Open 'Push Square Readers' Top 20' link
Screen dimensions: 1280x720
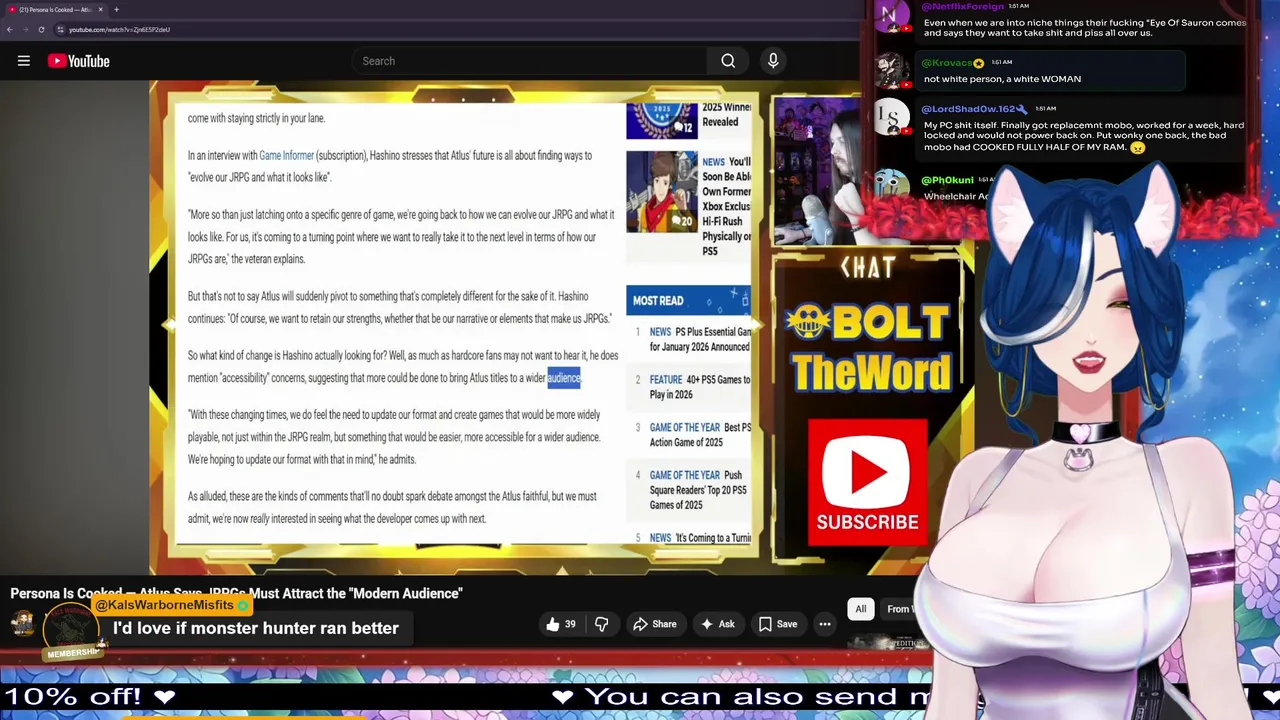click(699, 490)
